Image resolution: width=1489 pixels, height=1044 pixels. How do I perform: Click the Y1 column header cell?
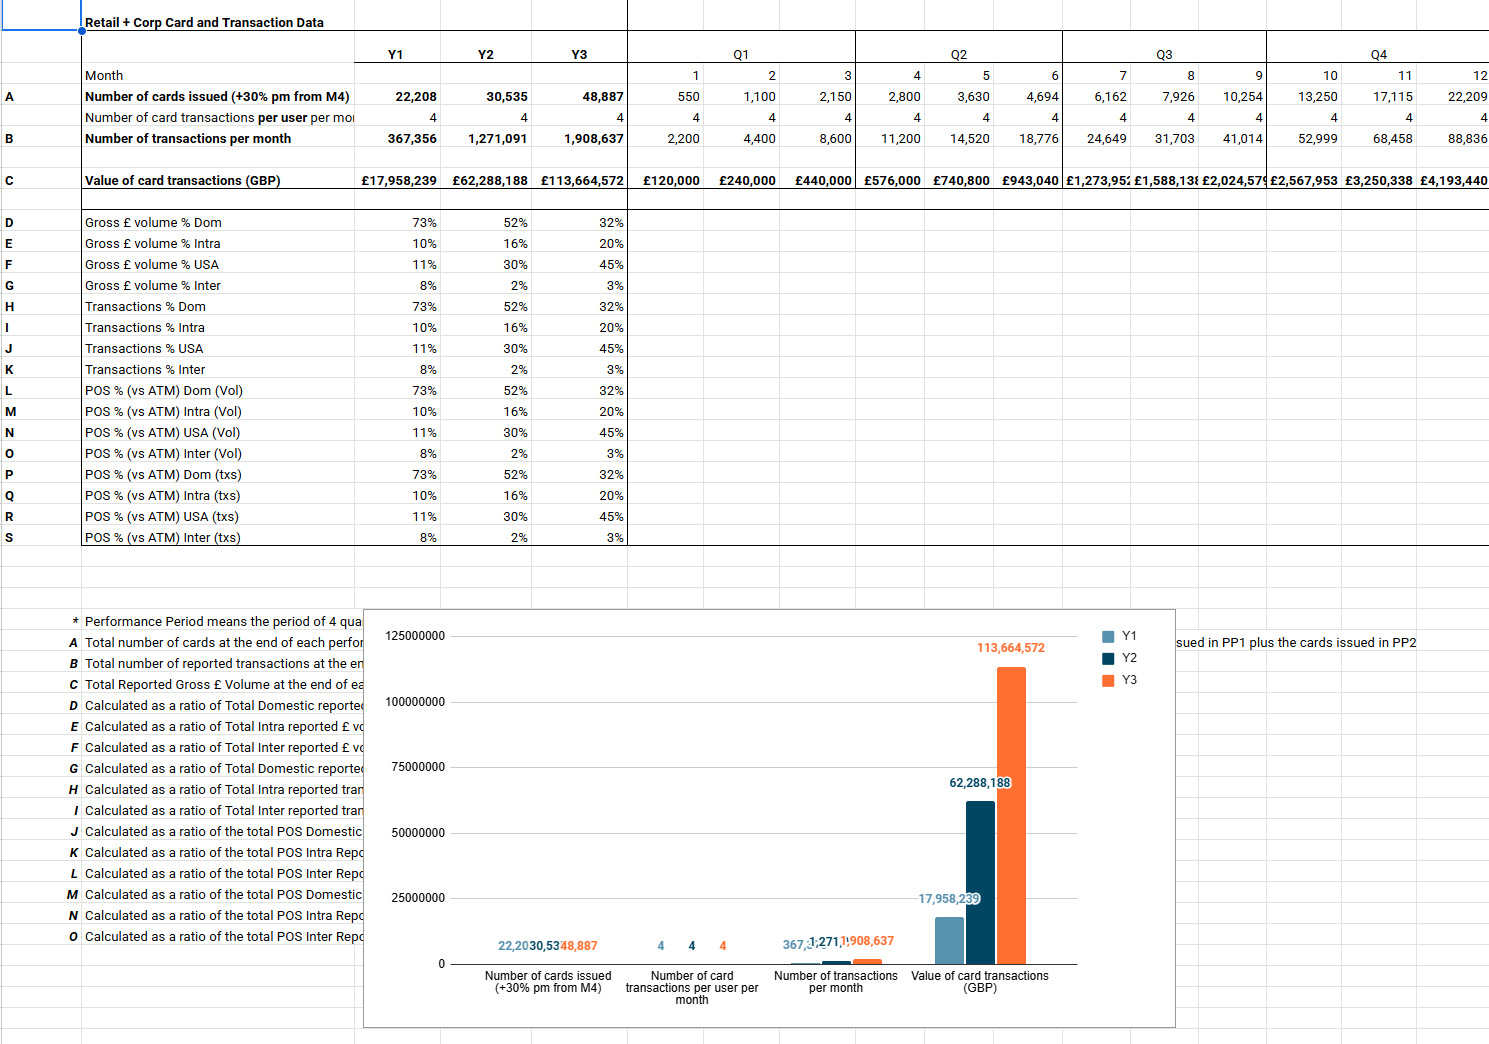(x=395, y=54)
